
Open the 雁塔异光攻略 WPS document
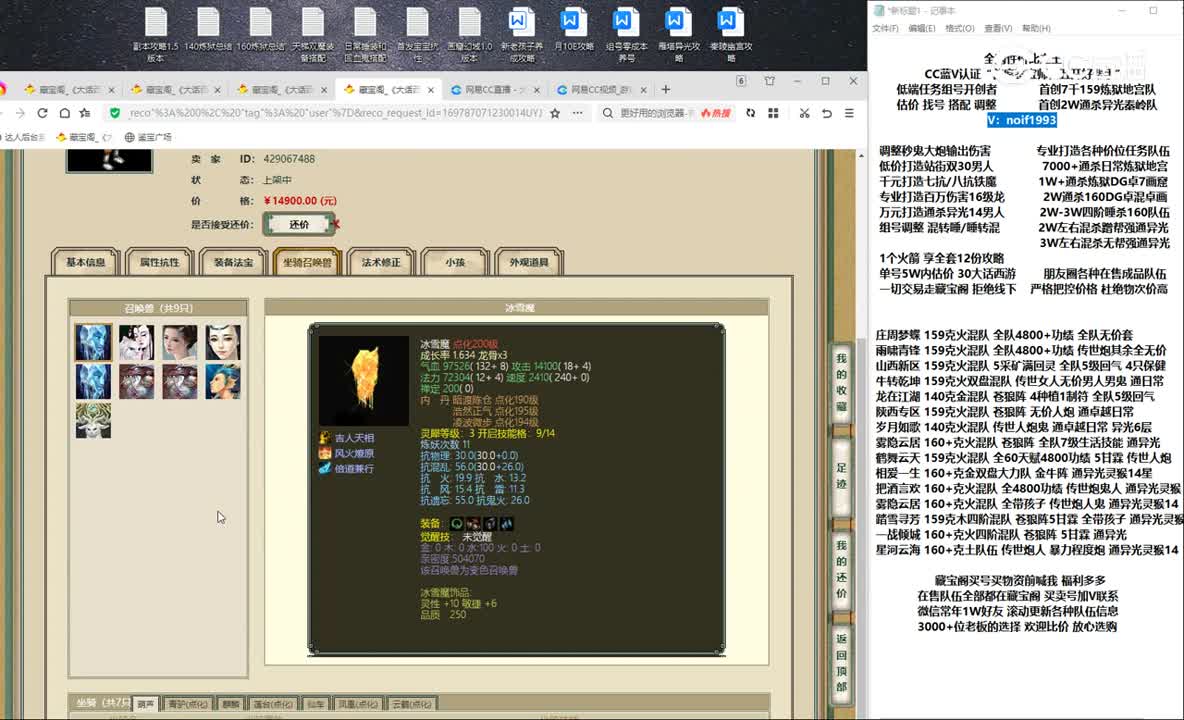point(678,34)
